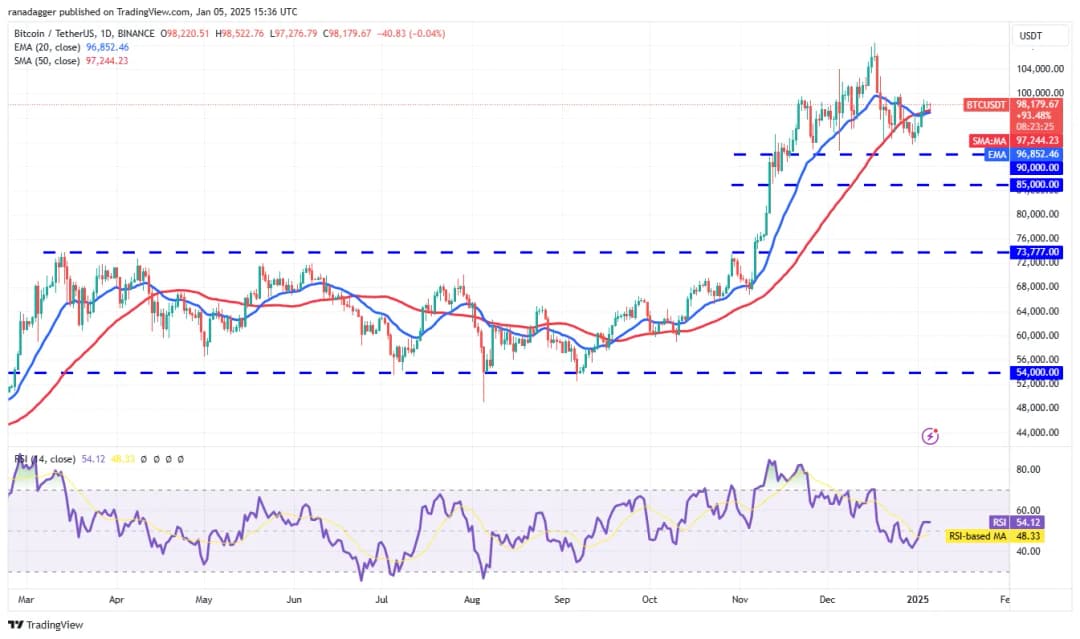Click the Aug label on time axis
The height and width of the screenshot is (639, 1080).
pos(473,600)
